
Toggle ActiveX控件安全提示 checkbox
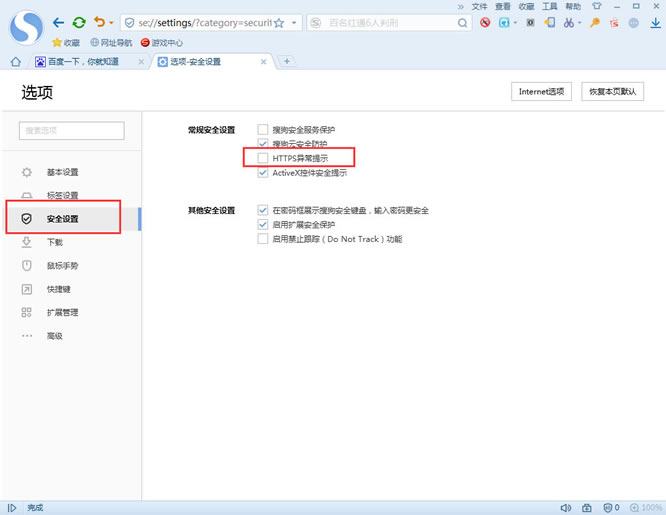click(263, 173)
